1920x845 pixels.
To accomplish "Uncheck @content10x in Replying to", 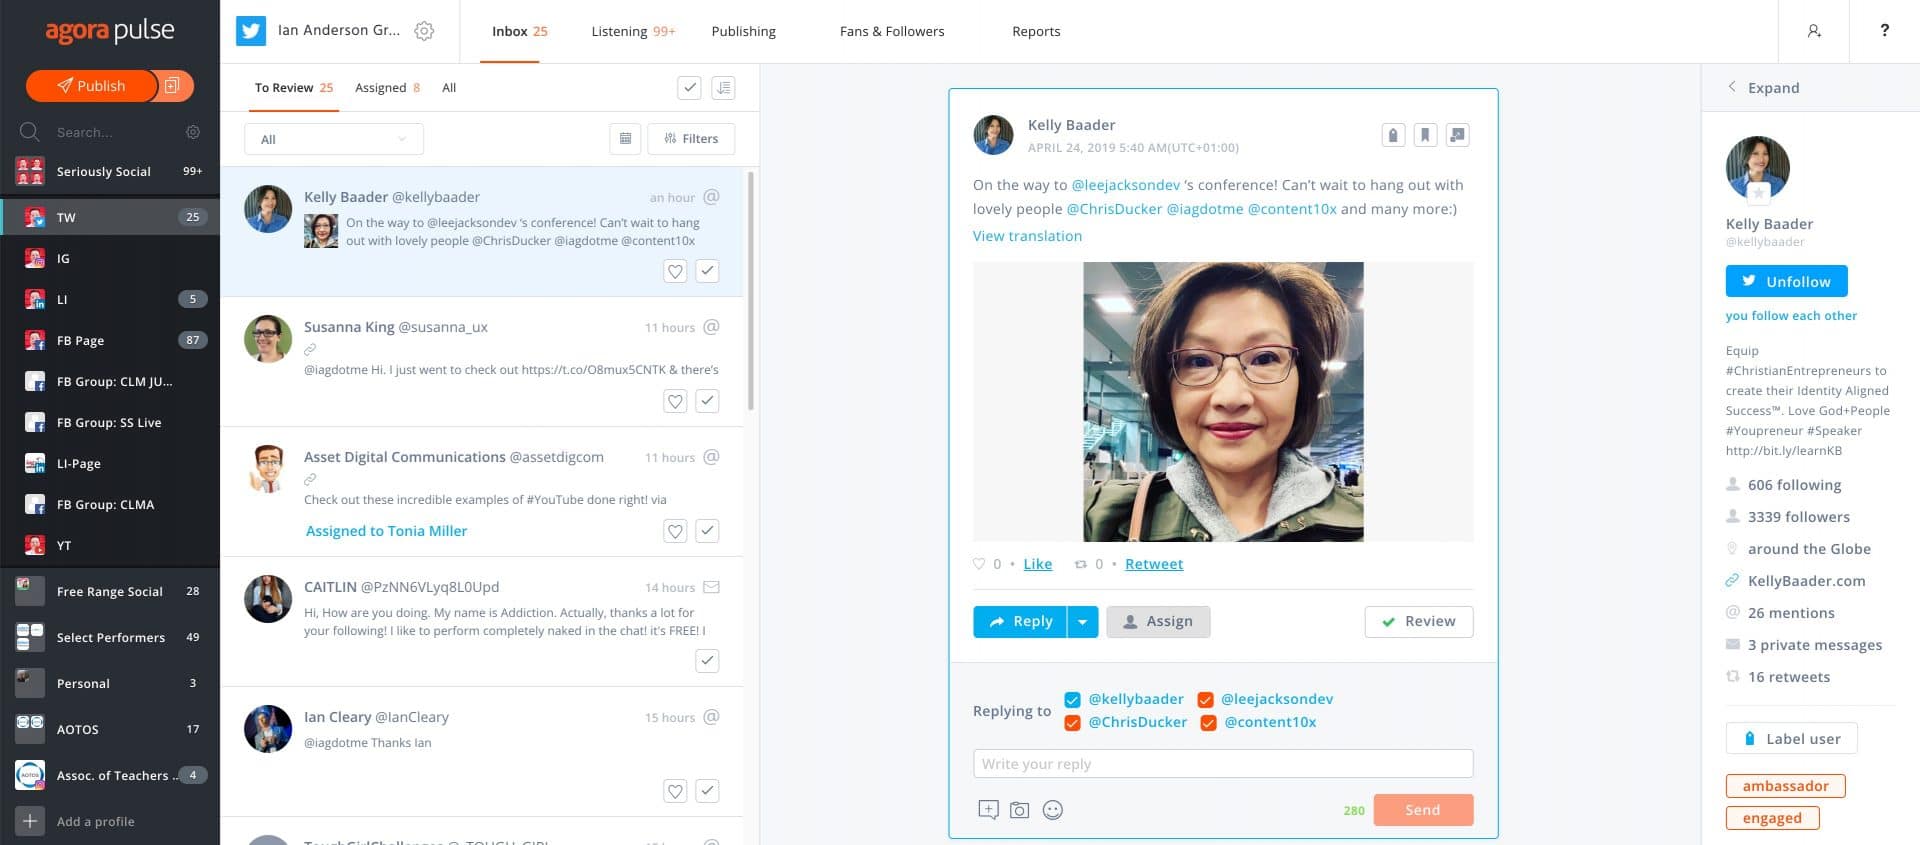I will [1208, 723].
